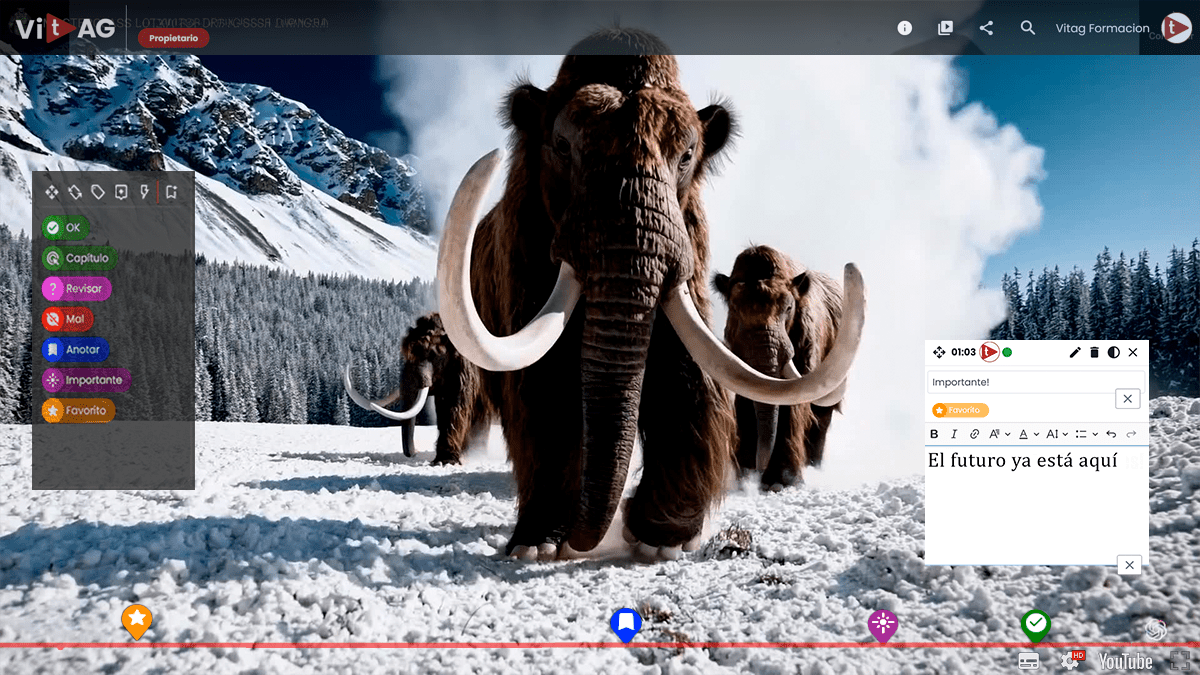This screenshot has height=675, width=1200.
Task: Jump to blue bookmark marker on timeline
Action: click(x=625, y=624)
